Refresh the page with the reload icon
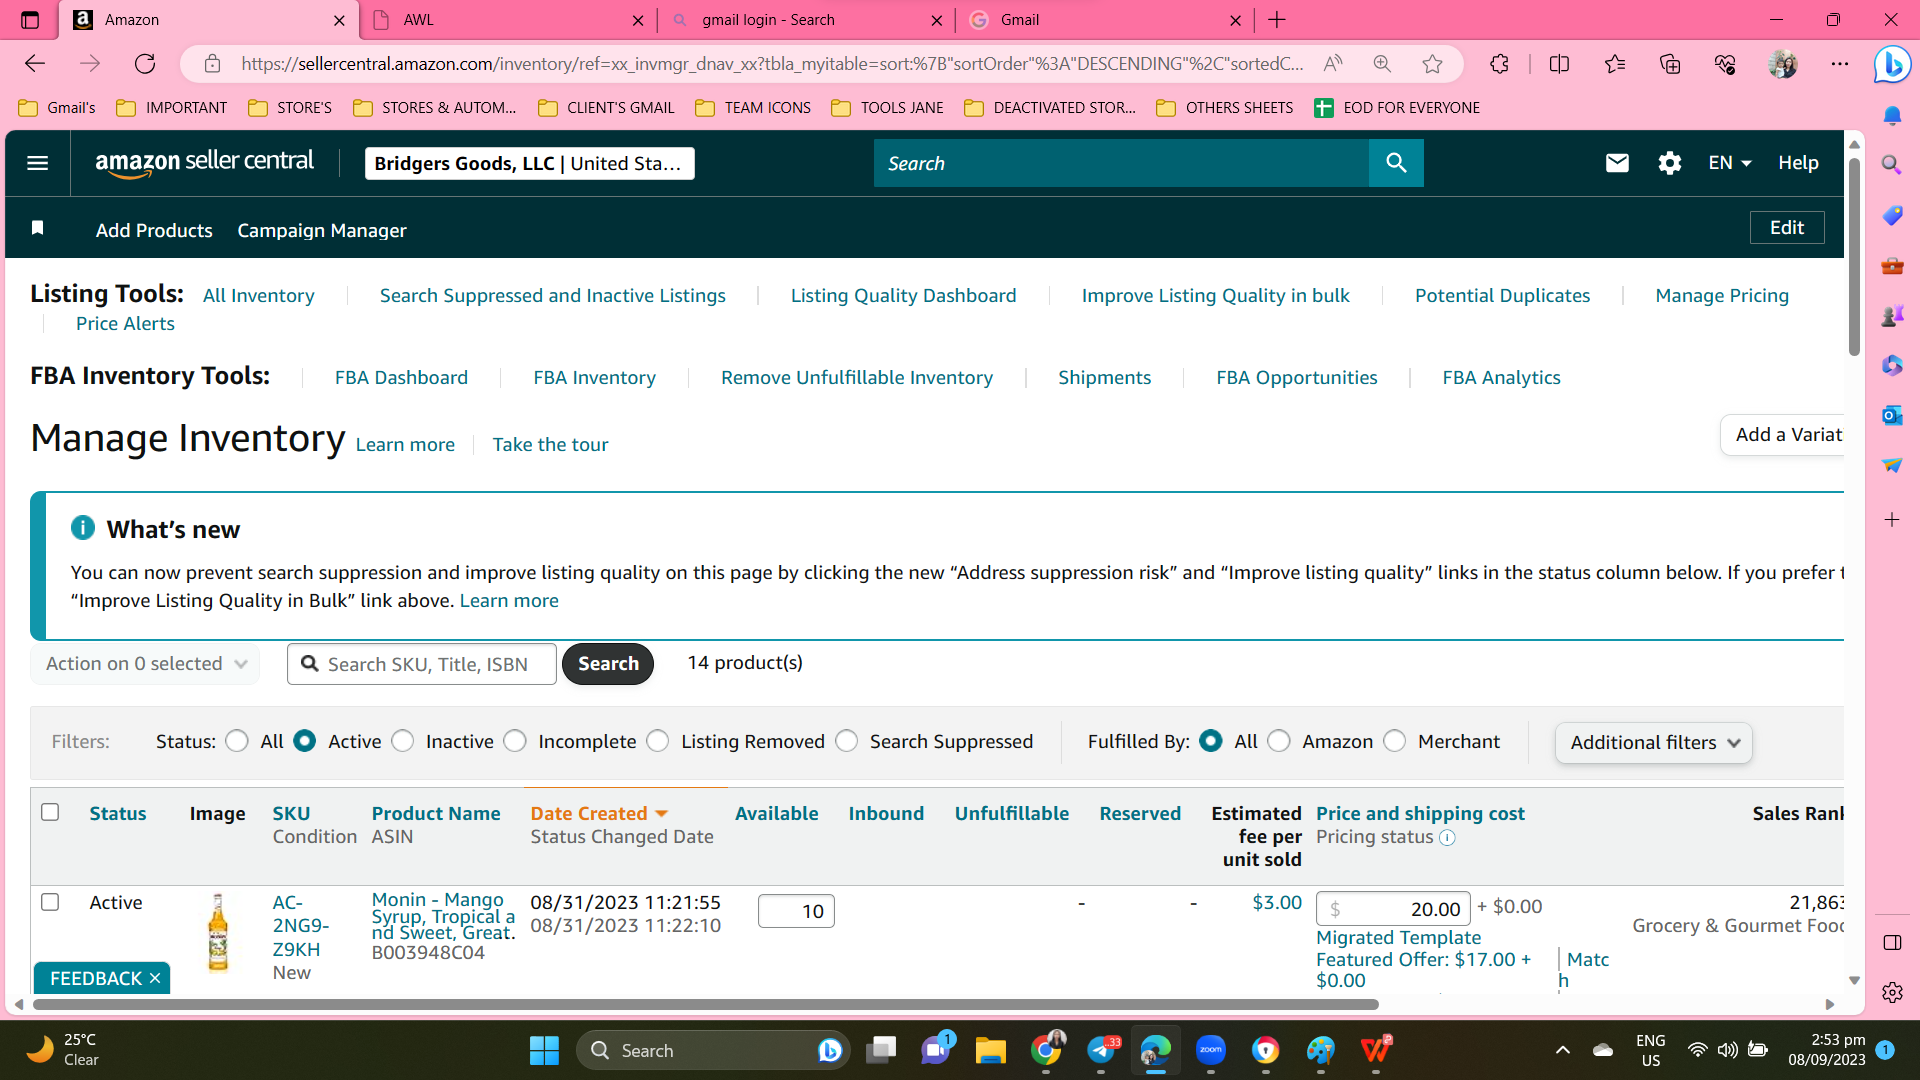 tap(145, 64)
